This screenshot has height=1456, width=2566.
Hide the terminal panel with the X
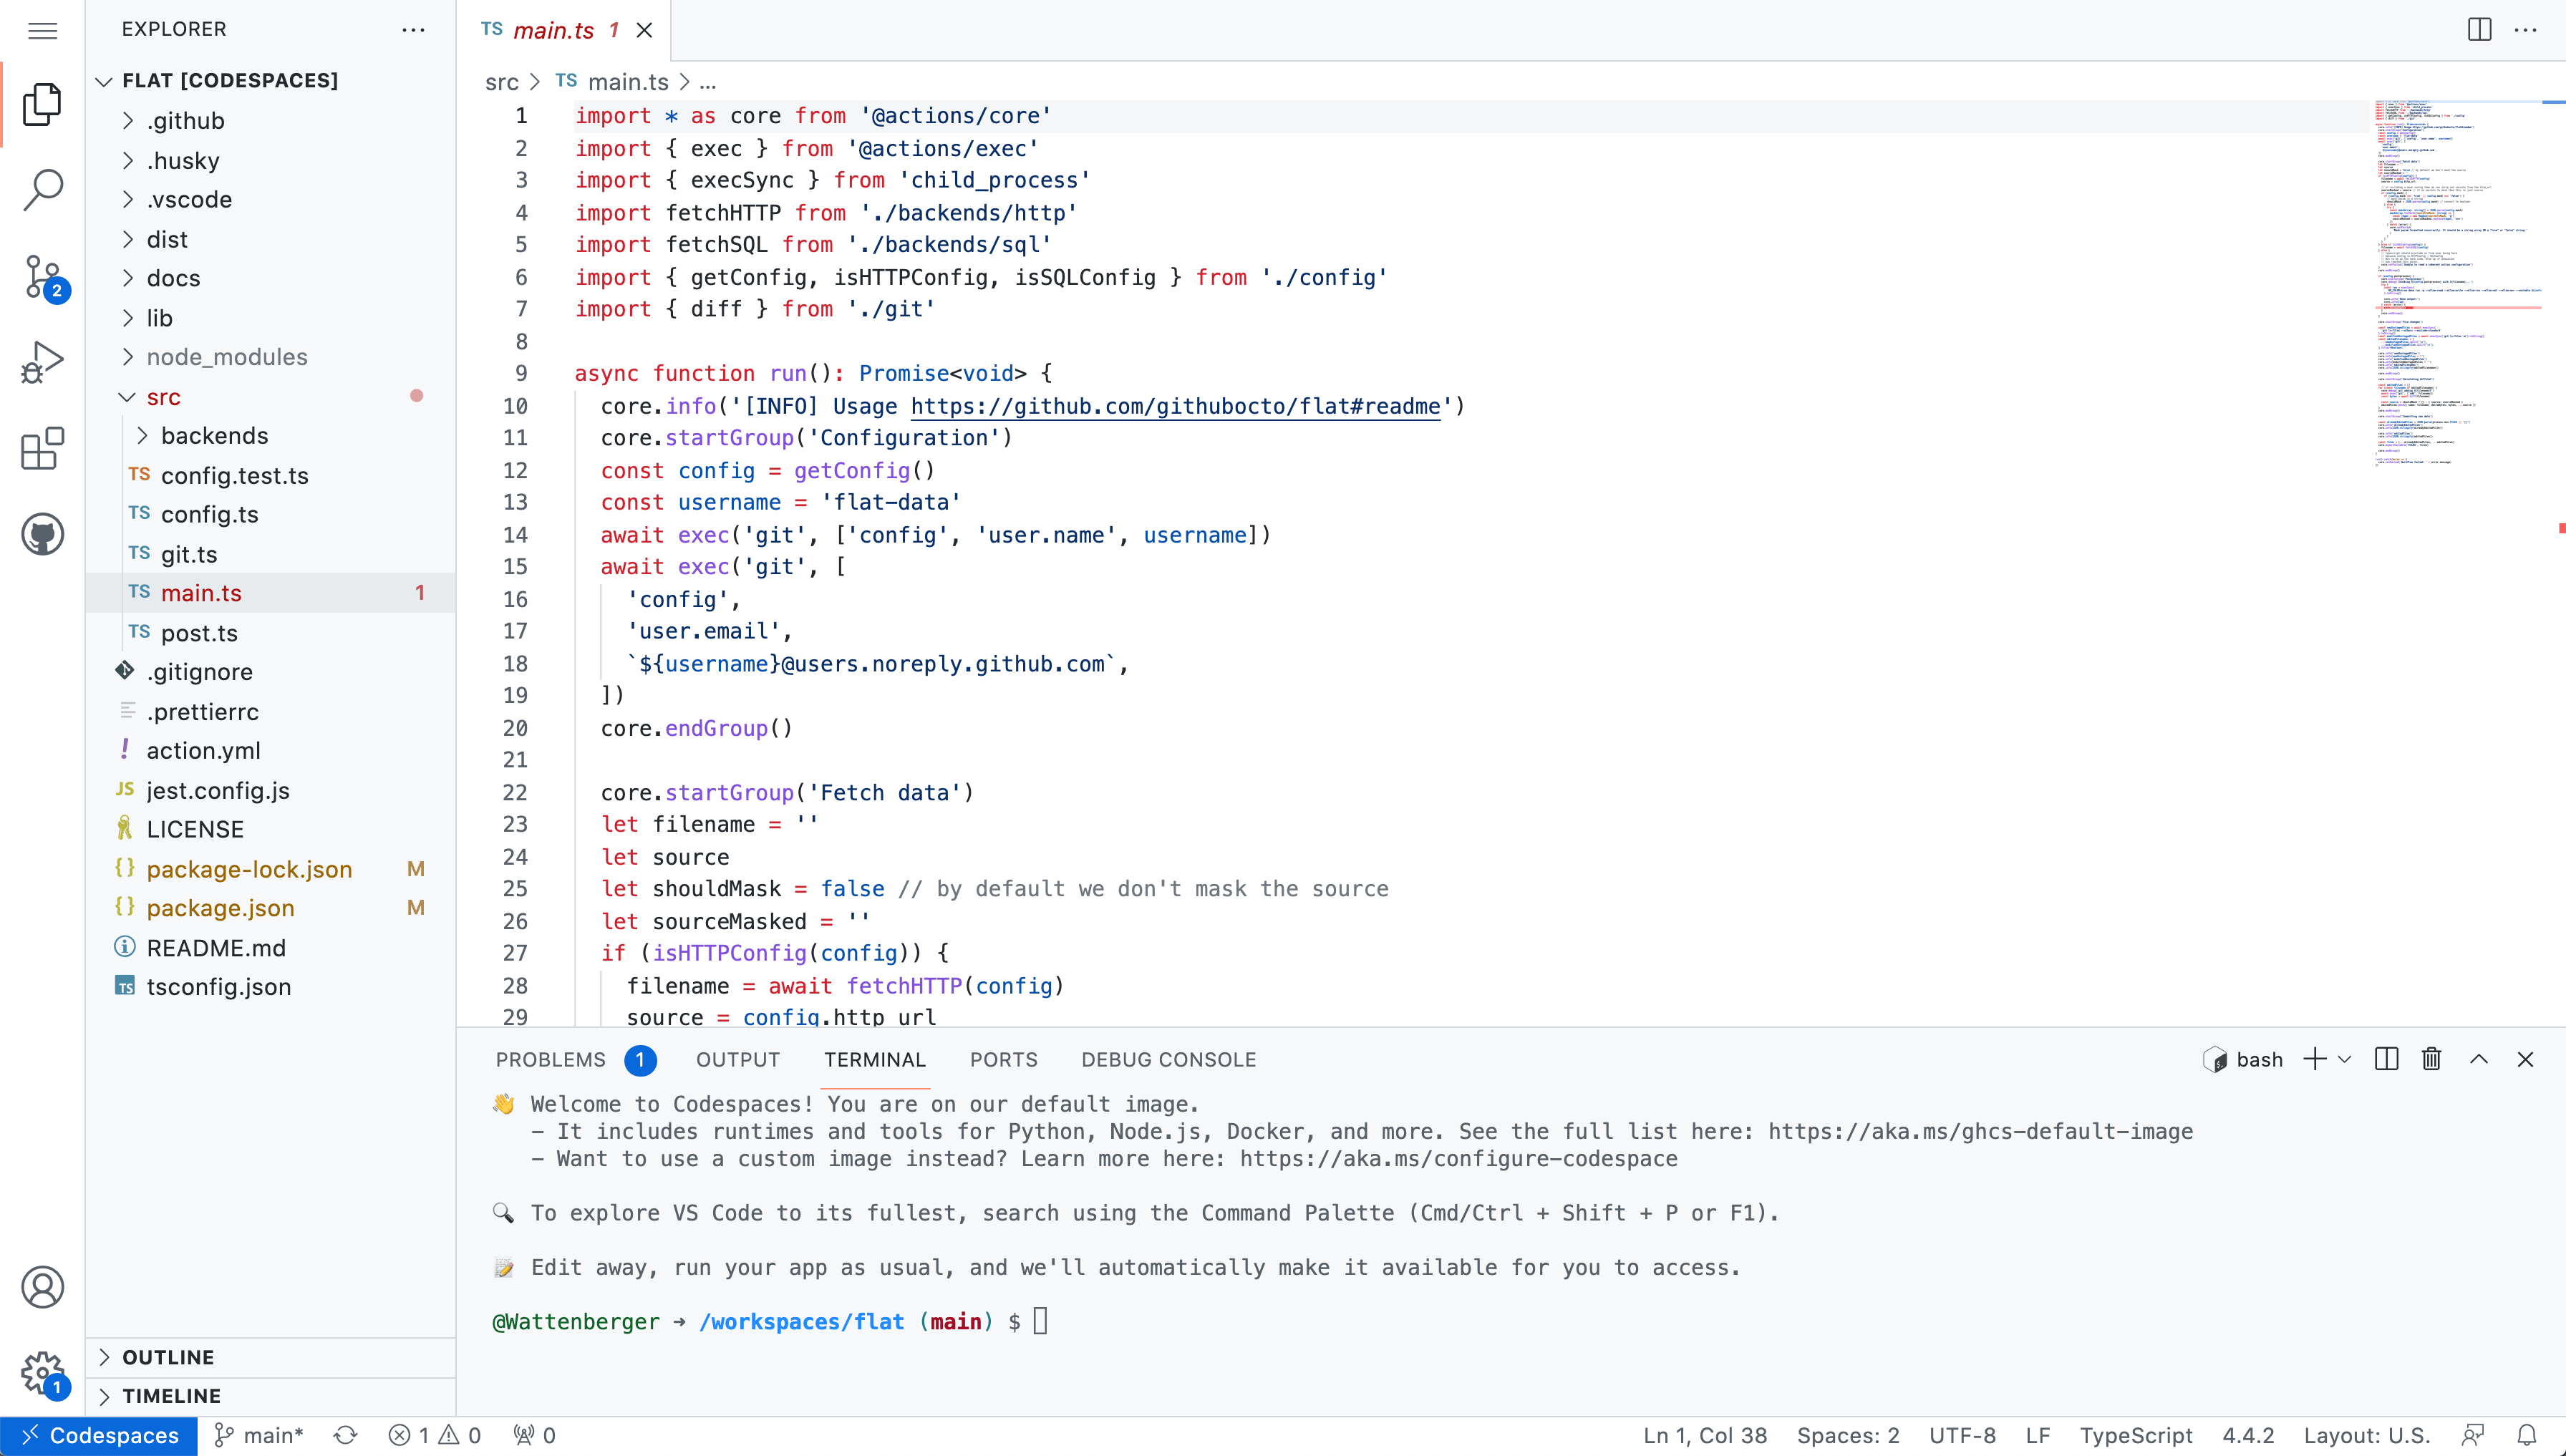click(2525, 1059)
